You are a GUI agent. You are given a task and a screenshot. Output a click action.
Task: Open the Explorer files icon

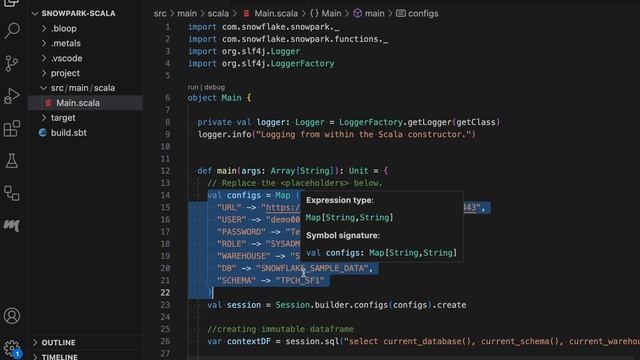pos(12,3)
